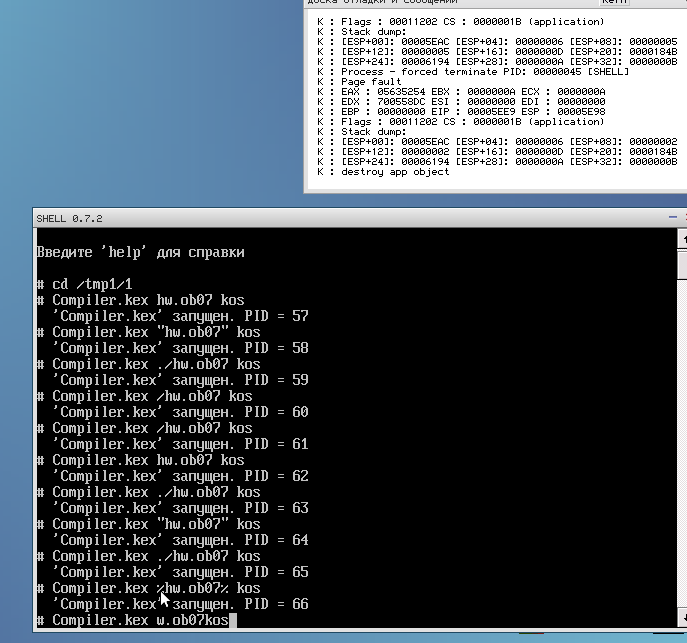Click the shell scrollbar up arrow
This screenshot has width=687, height=643.
coord(681,239)
